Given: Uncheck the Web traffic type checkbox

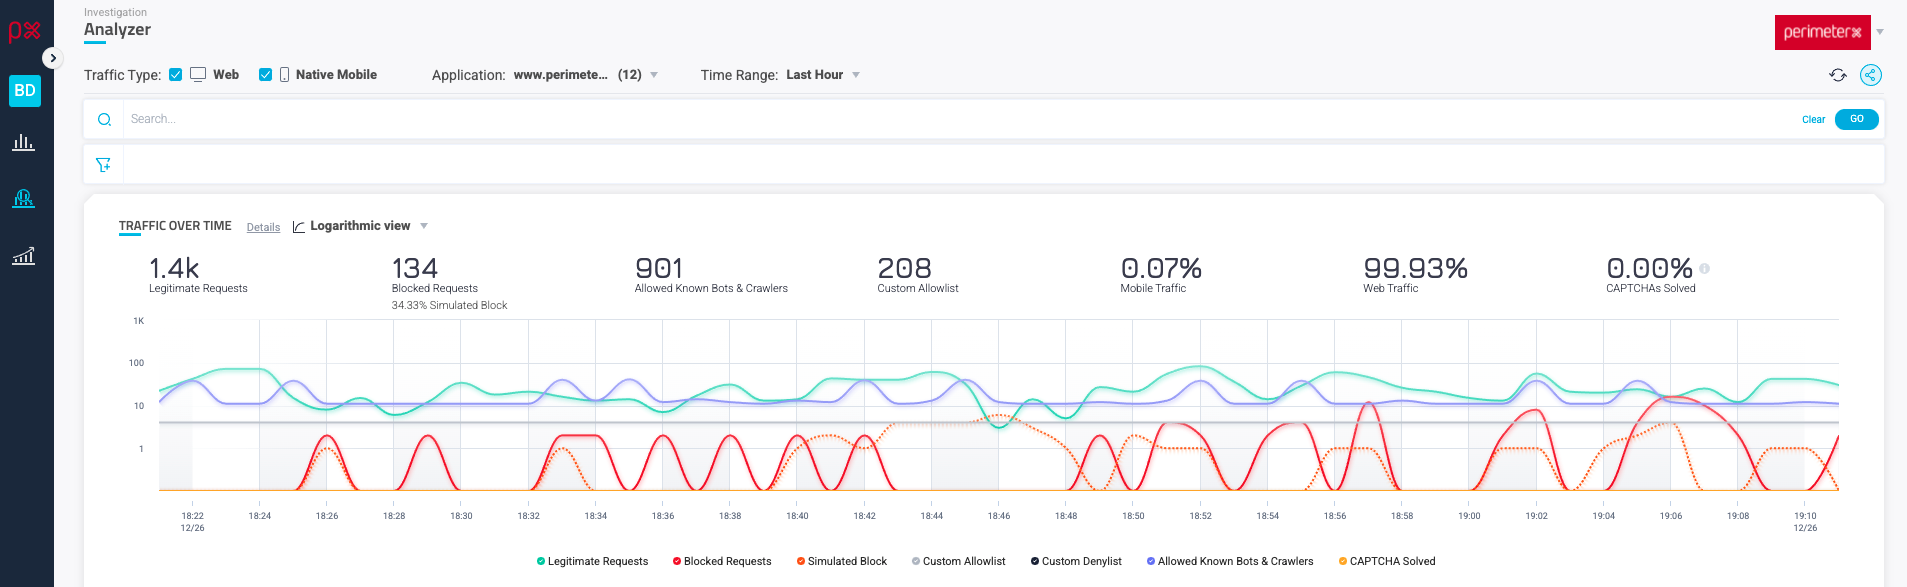Looking at the screenshot, I should click(176, 75).
